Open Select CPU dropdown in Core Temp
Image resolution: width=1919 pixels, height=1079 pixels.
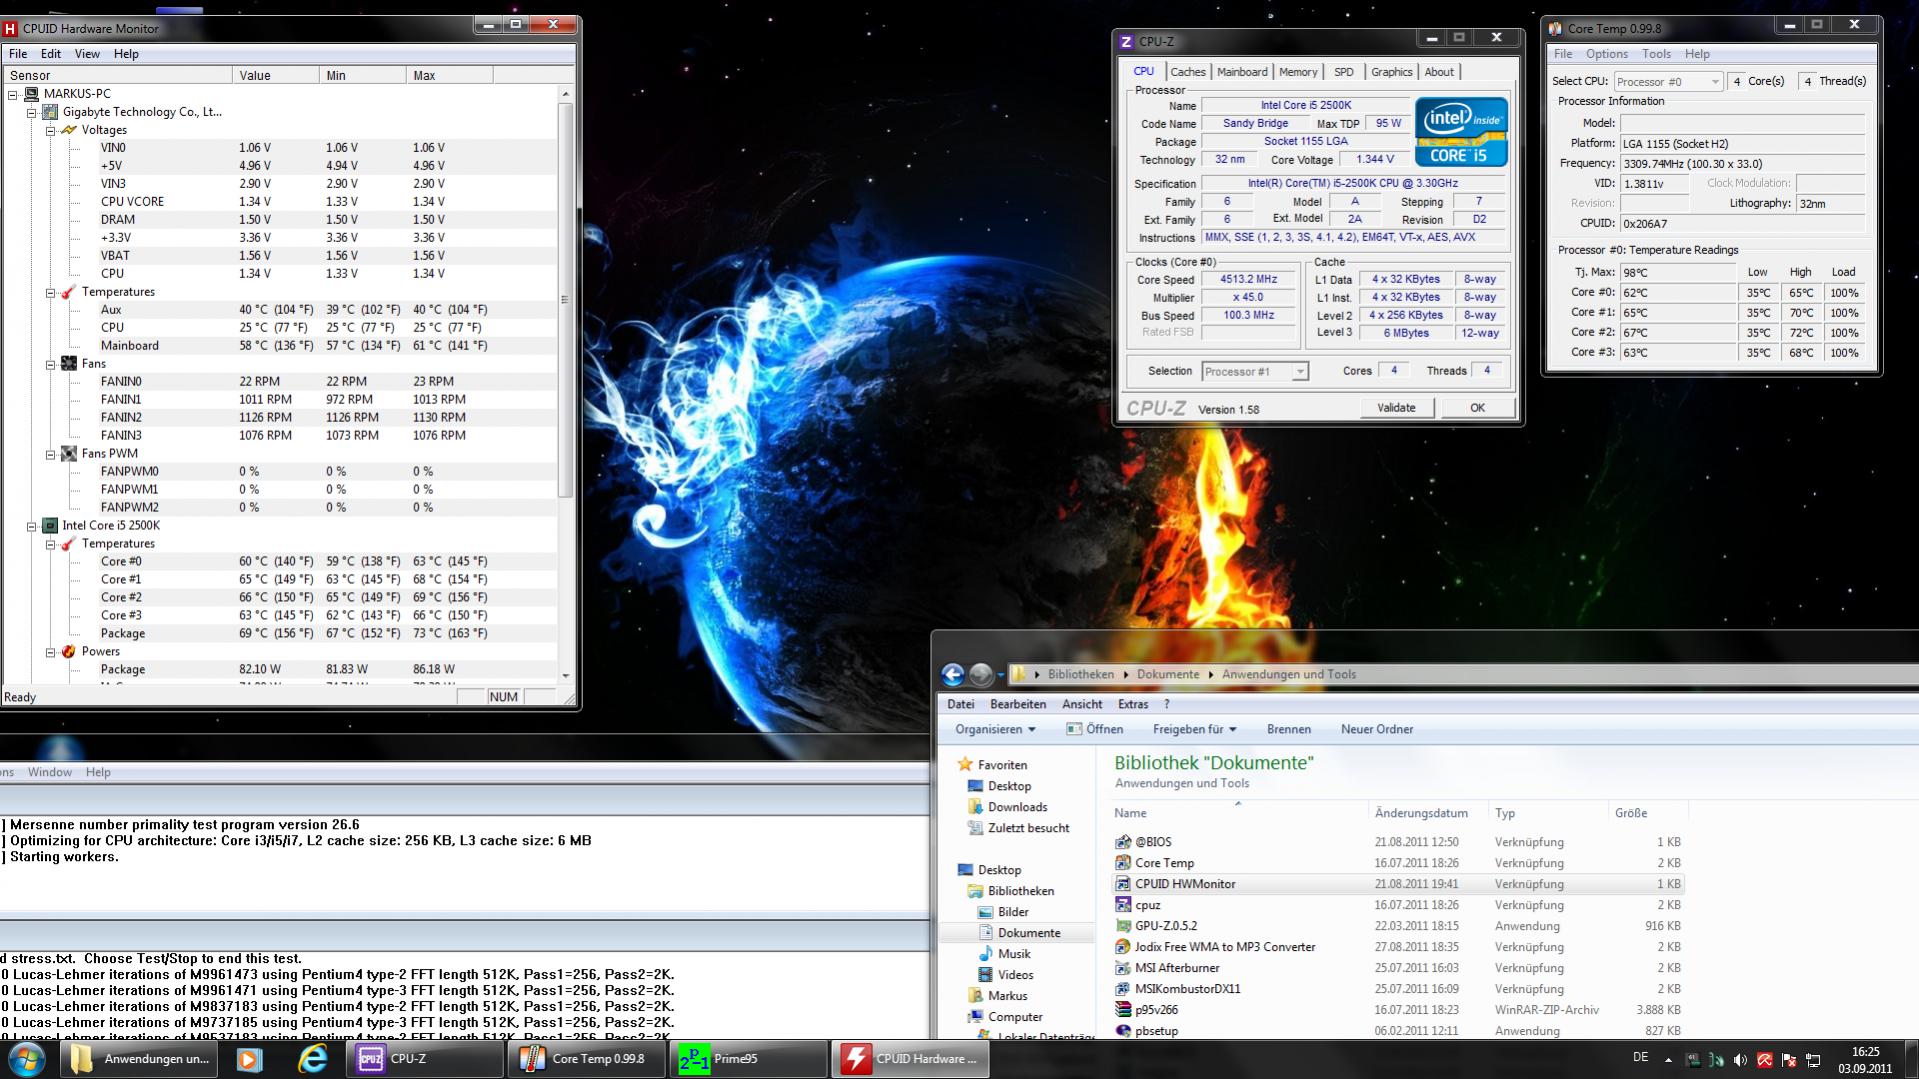1668,82
